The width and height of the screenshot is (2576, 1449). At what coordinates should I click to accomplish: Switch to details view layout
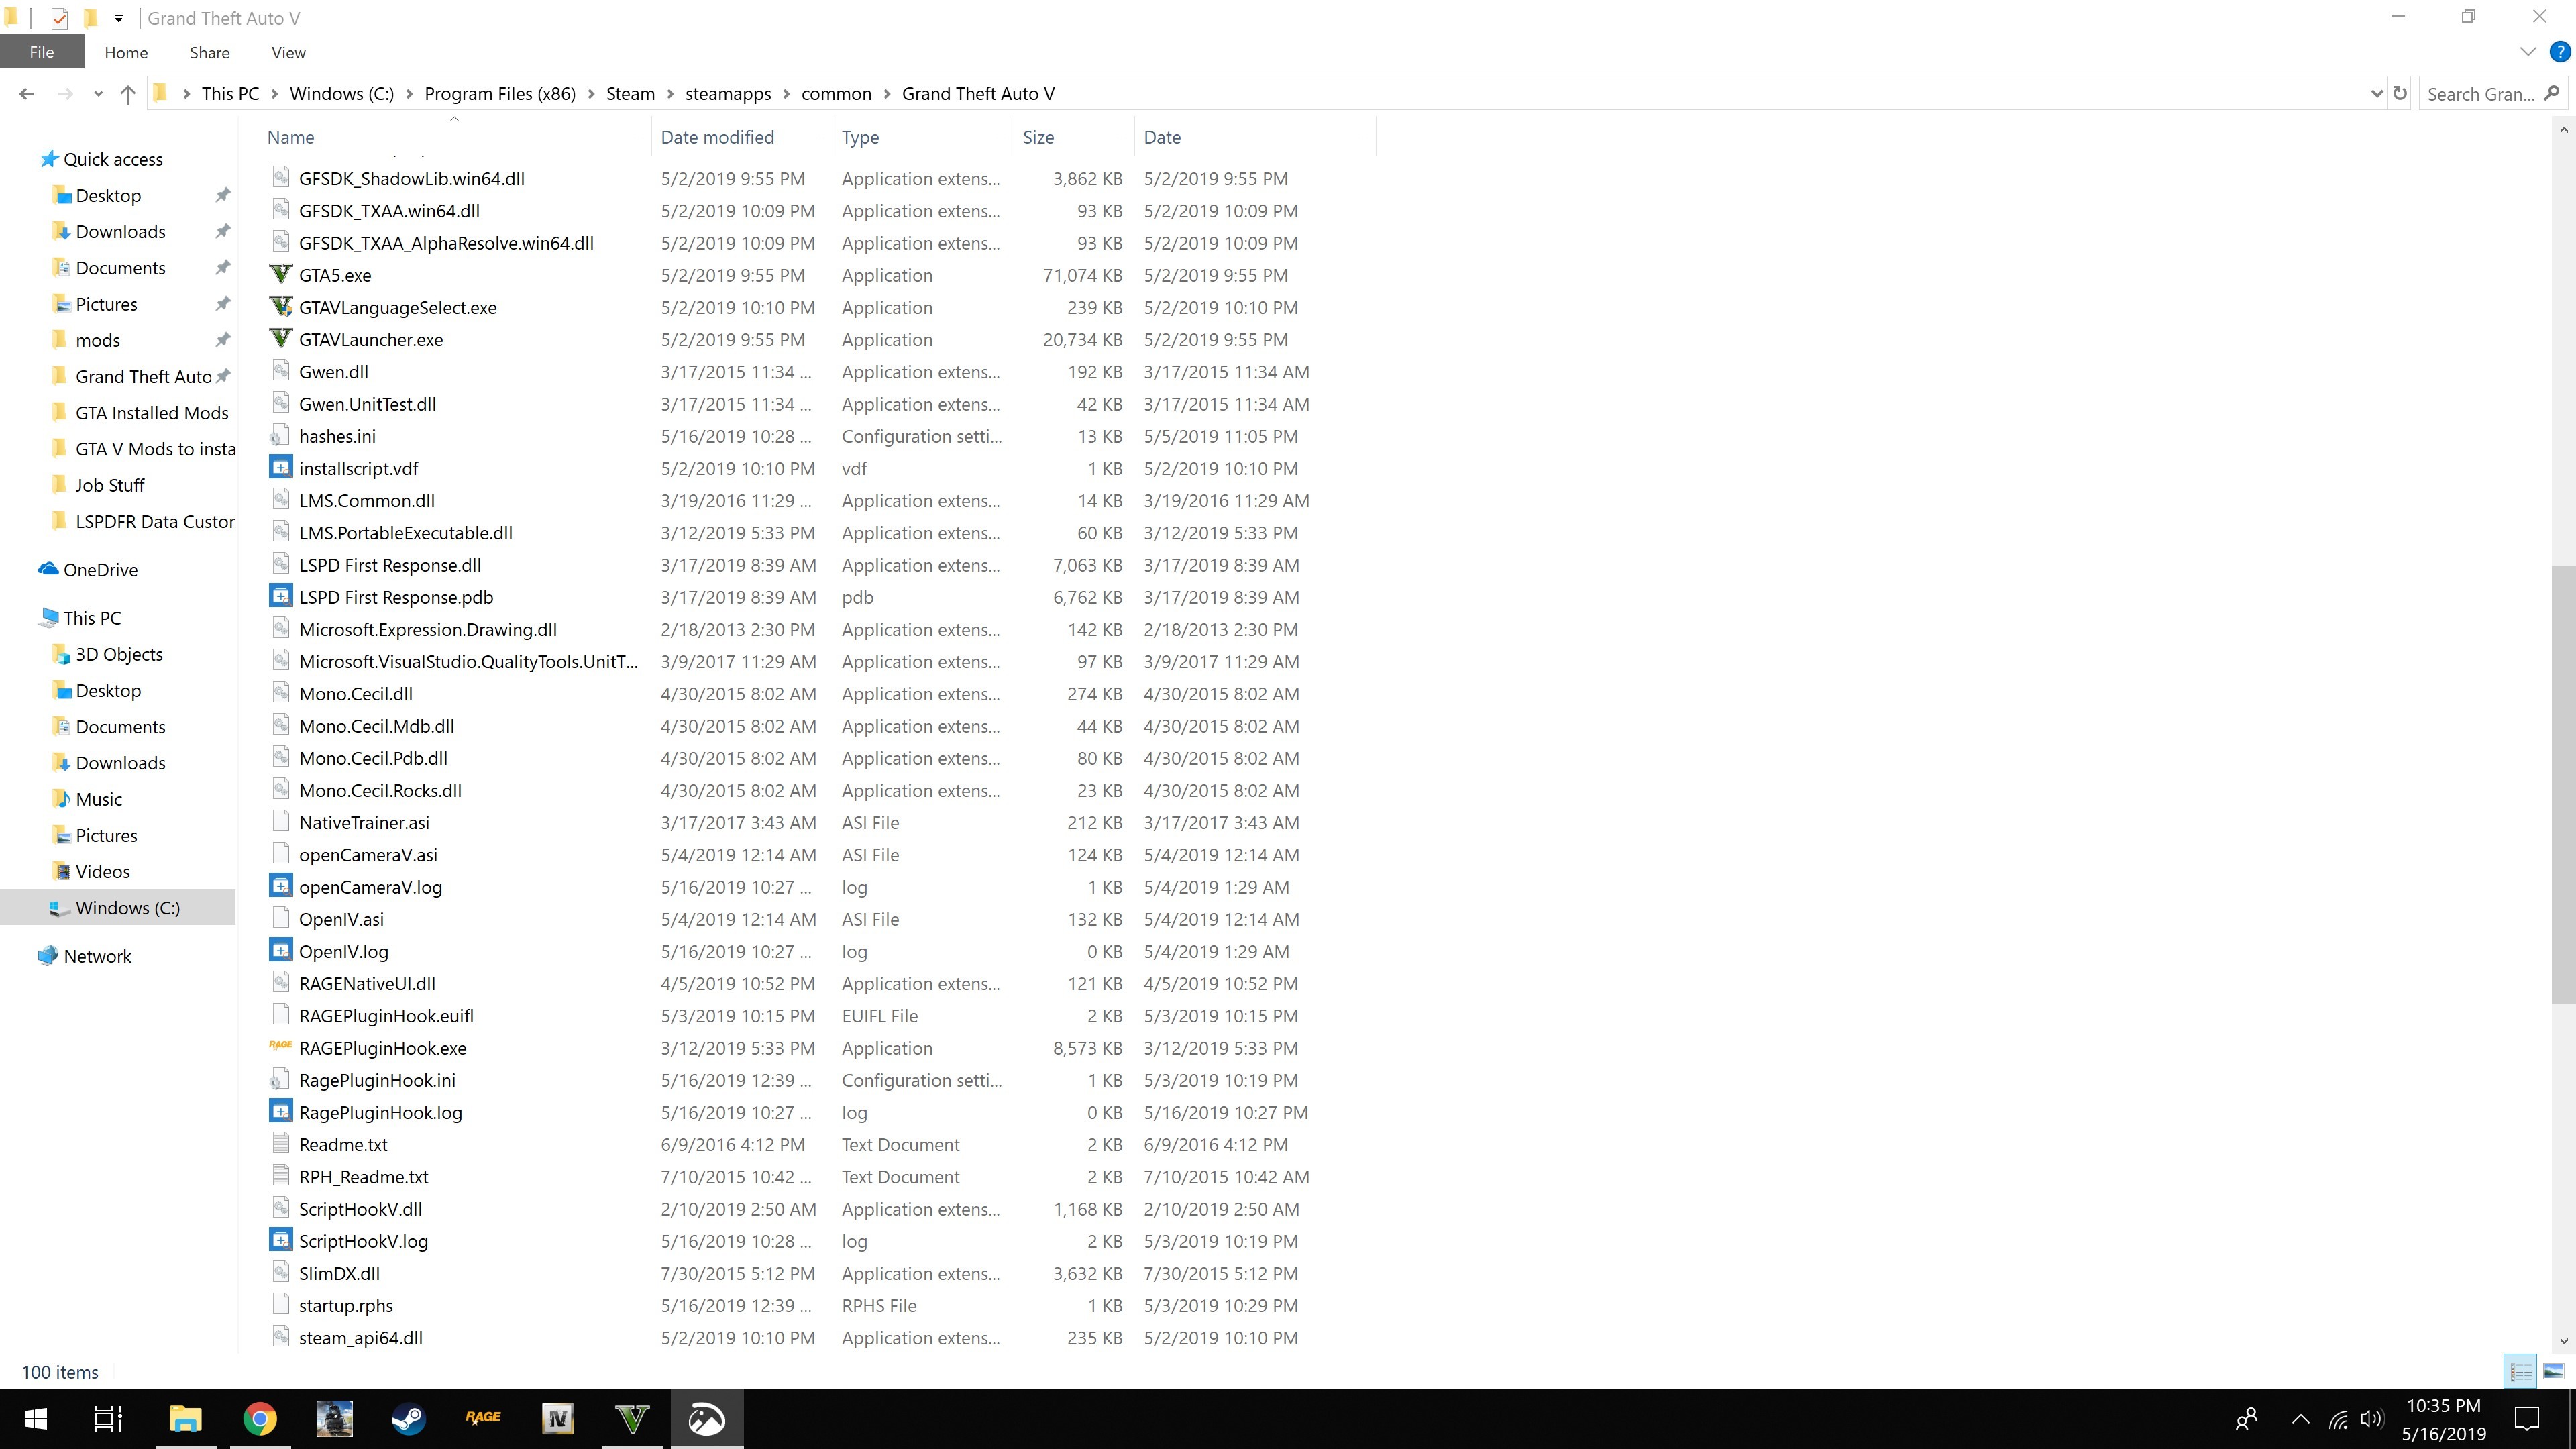point(2520,1372)
